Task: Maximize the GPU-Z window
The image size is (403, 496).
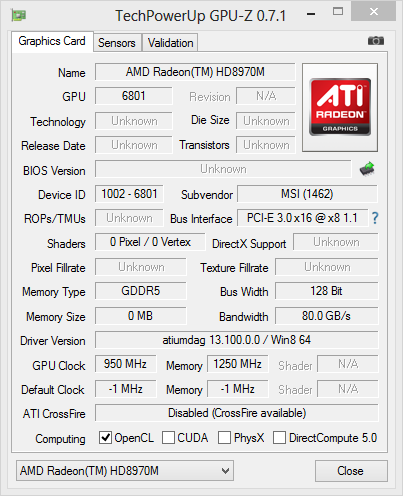Action: coord(338,12)
